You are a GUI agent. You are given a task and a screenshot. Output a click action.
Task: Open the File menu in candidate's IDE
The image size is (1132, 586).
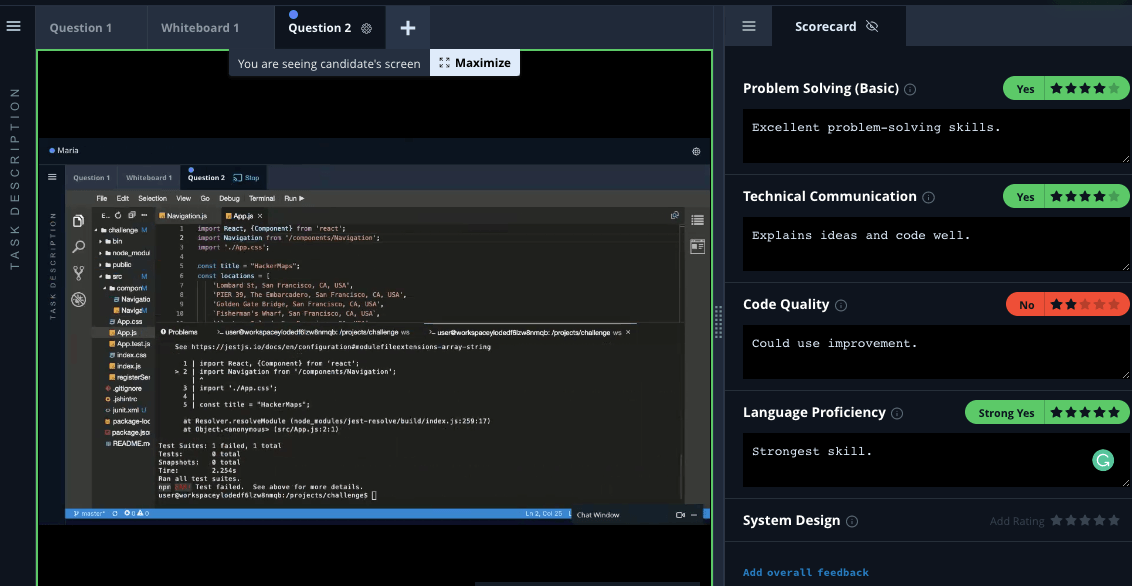click(x=102, y=198)
